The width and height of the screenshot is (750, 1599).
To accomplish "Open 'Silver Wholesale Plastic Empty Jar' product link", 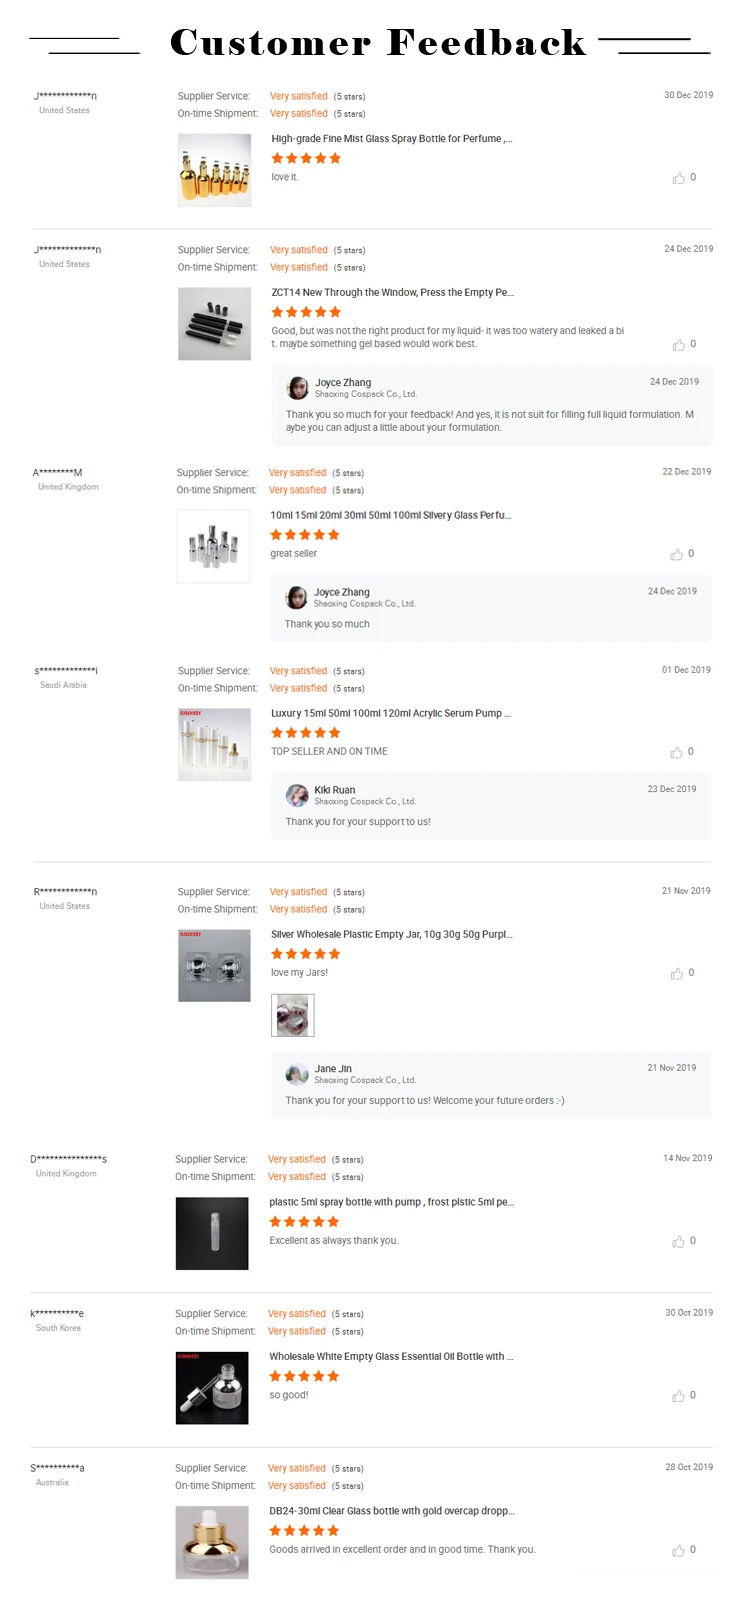I will (391, 935).
